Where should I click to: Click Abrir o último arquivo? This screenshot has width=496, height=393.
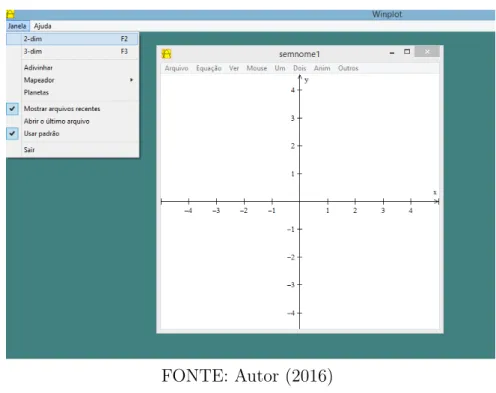[x=57, y=121]
